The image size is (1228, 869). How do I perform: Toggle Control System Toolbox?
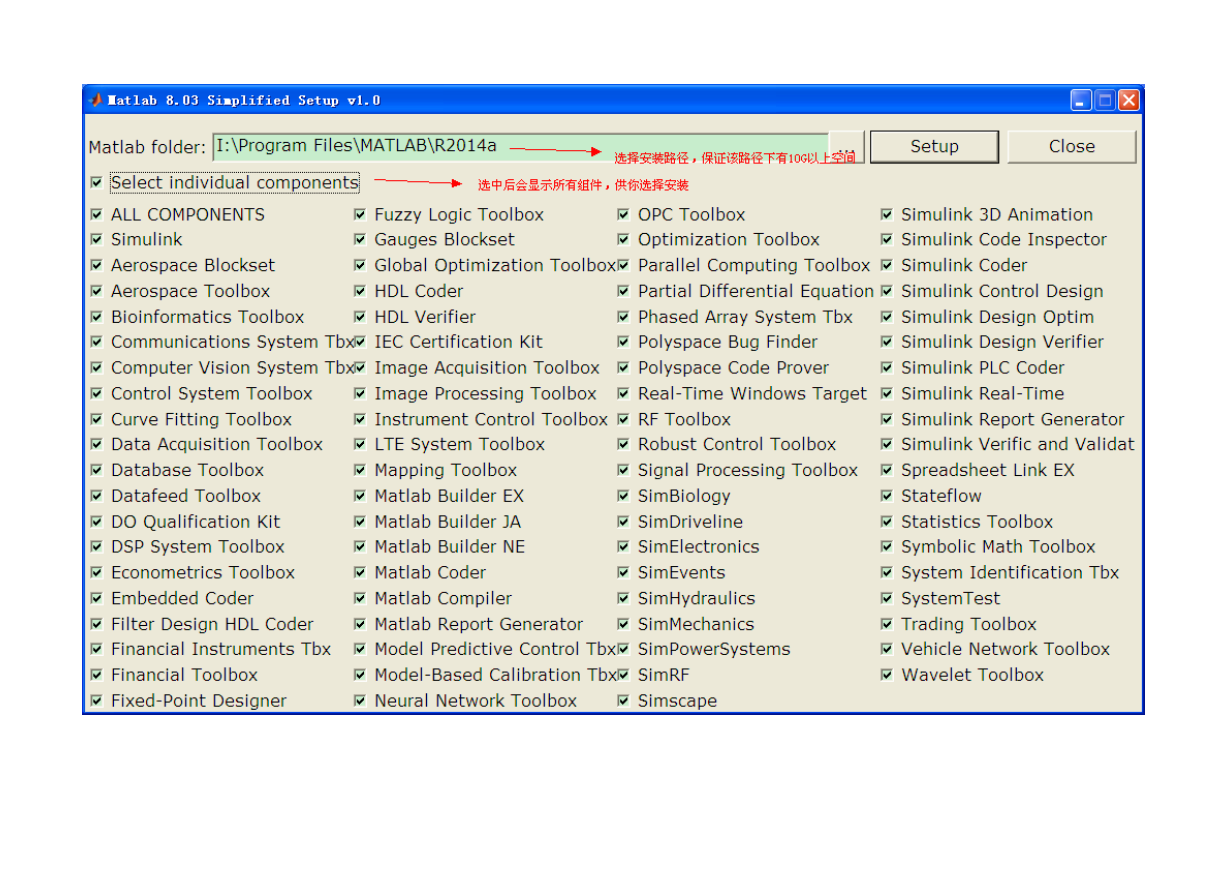pyautogui.click(x=97, y=394)
